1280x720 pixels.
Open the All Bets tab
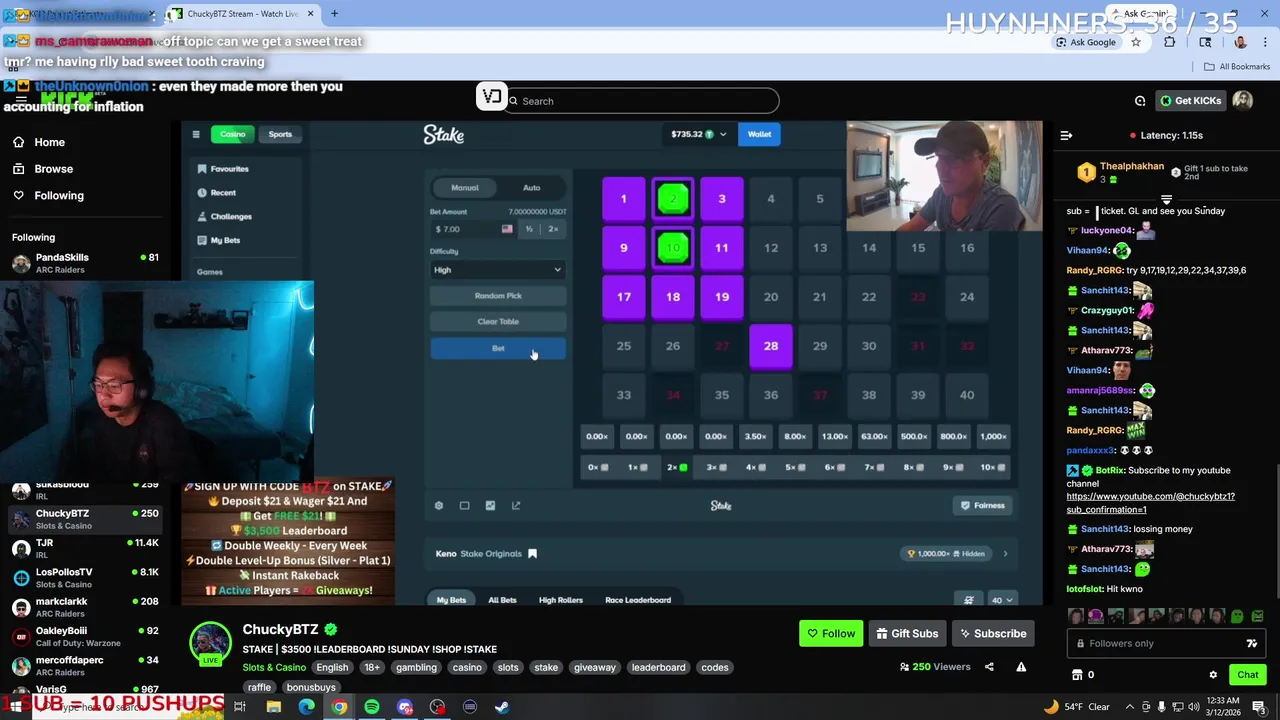click(502, 600)
